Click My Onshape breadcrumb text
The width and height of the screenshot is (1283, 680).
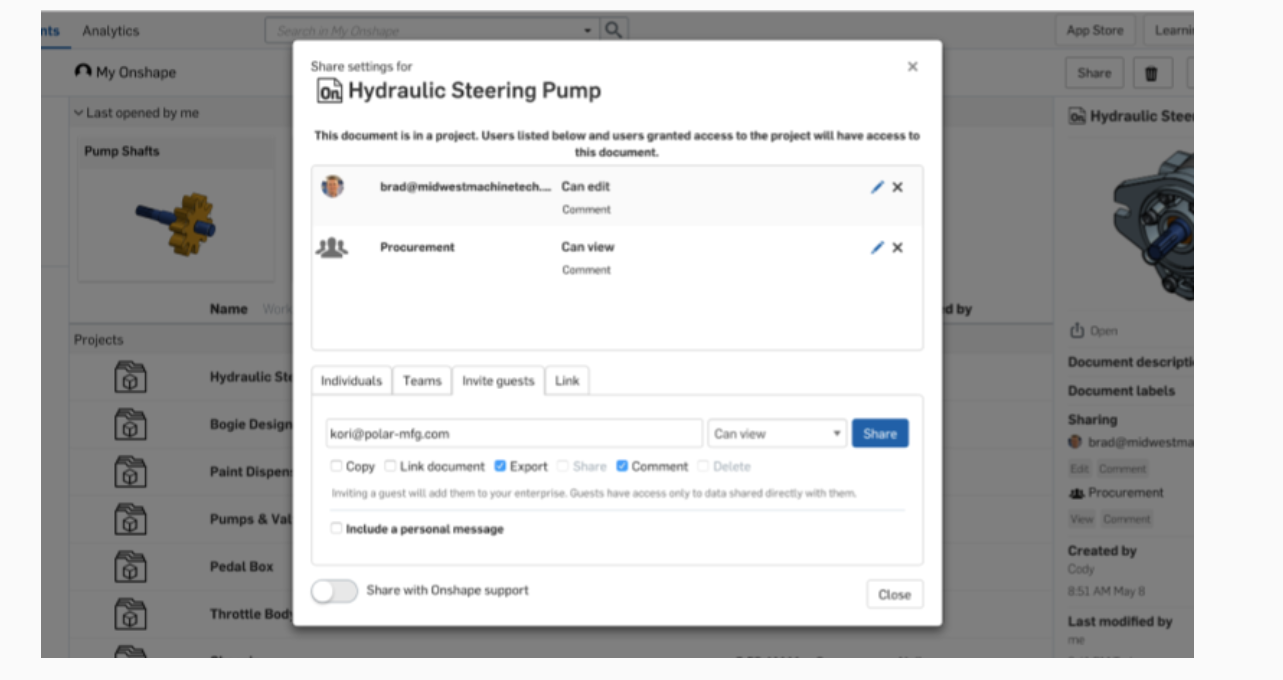coord(136,73)
